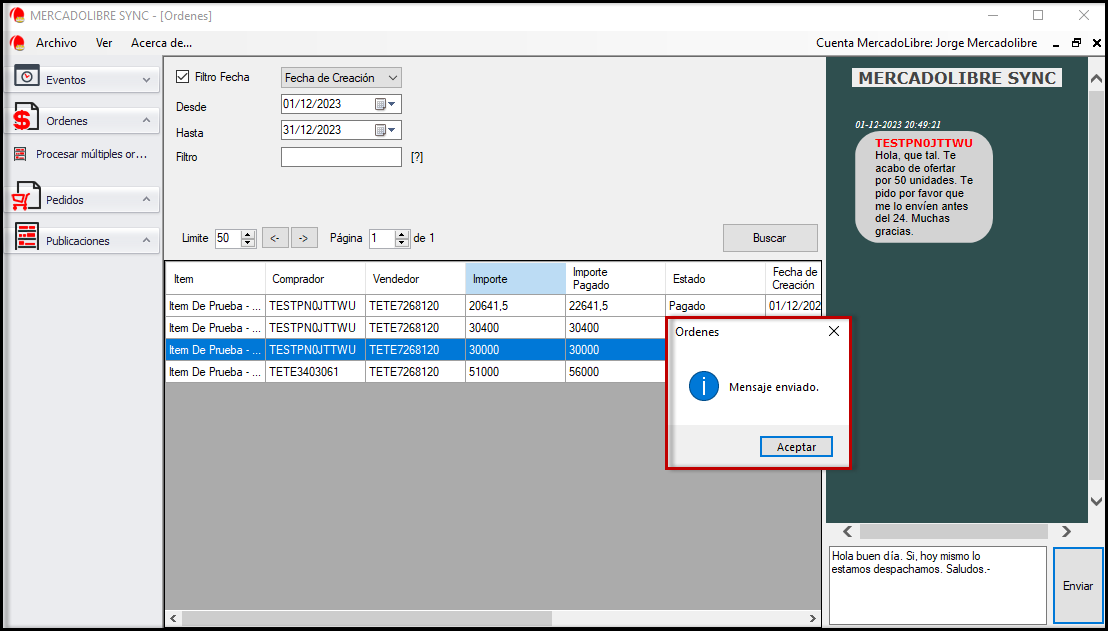Screen dimensions: 1108x631
Task: Sort by the Importe Pagado column header
Action: [615, 279]
